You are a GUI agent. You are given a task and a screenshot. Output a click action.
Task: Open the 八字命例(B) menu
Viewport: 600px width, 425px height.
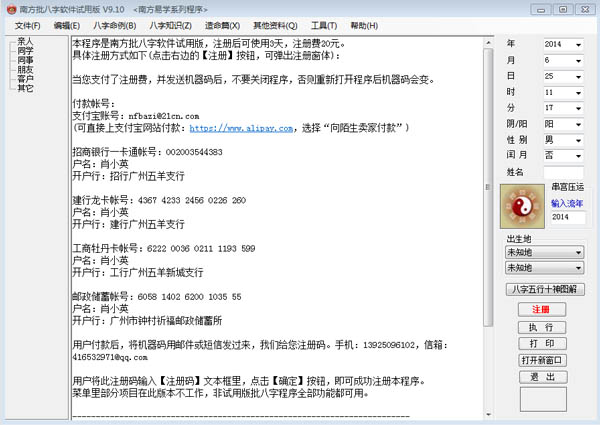[114, 26]
